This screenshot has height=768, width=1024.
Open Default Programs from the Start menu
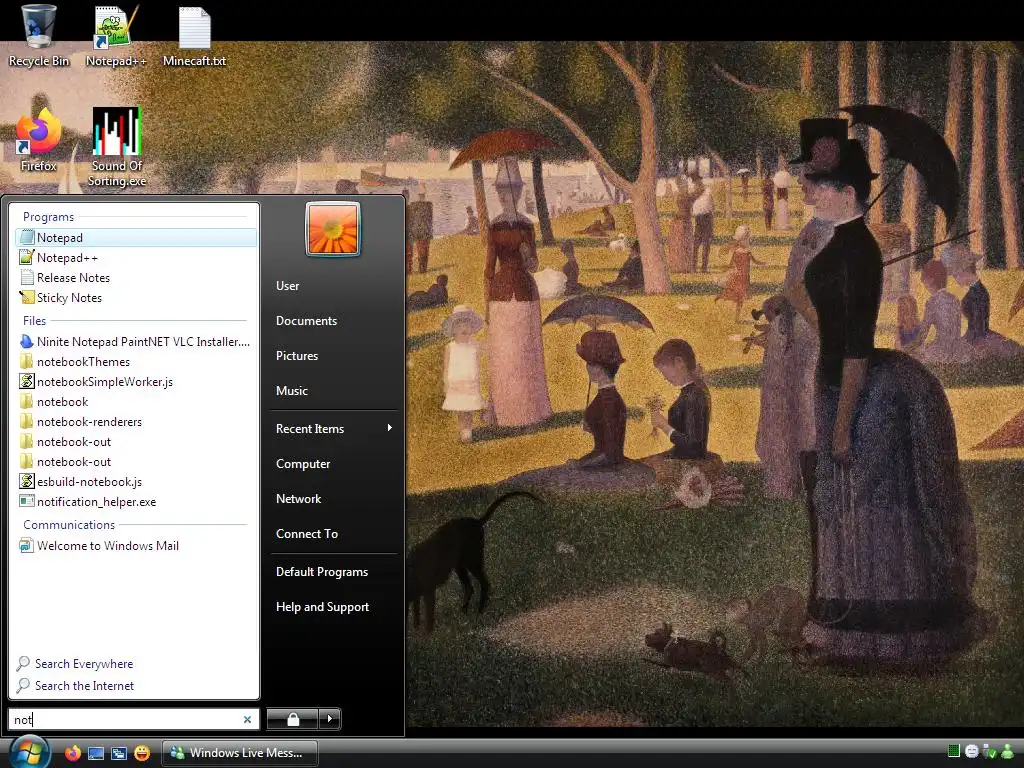[334, 572]
